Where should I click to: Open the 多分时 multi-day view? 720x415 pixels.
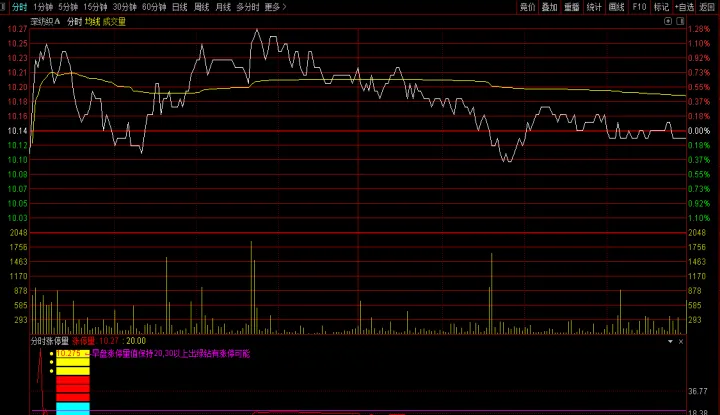tap(247, 6)
